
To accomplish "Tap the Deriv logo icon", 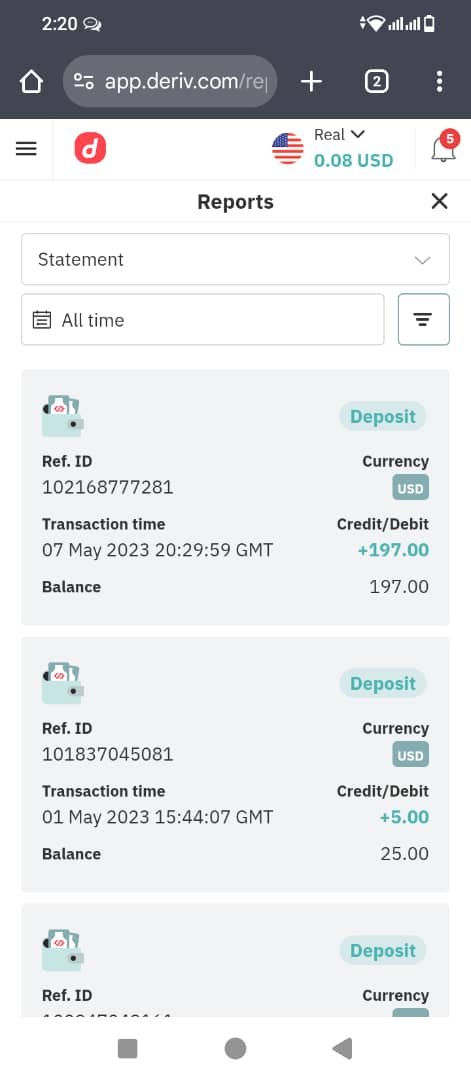I will point(90,149).
